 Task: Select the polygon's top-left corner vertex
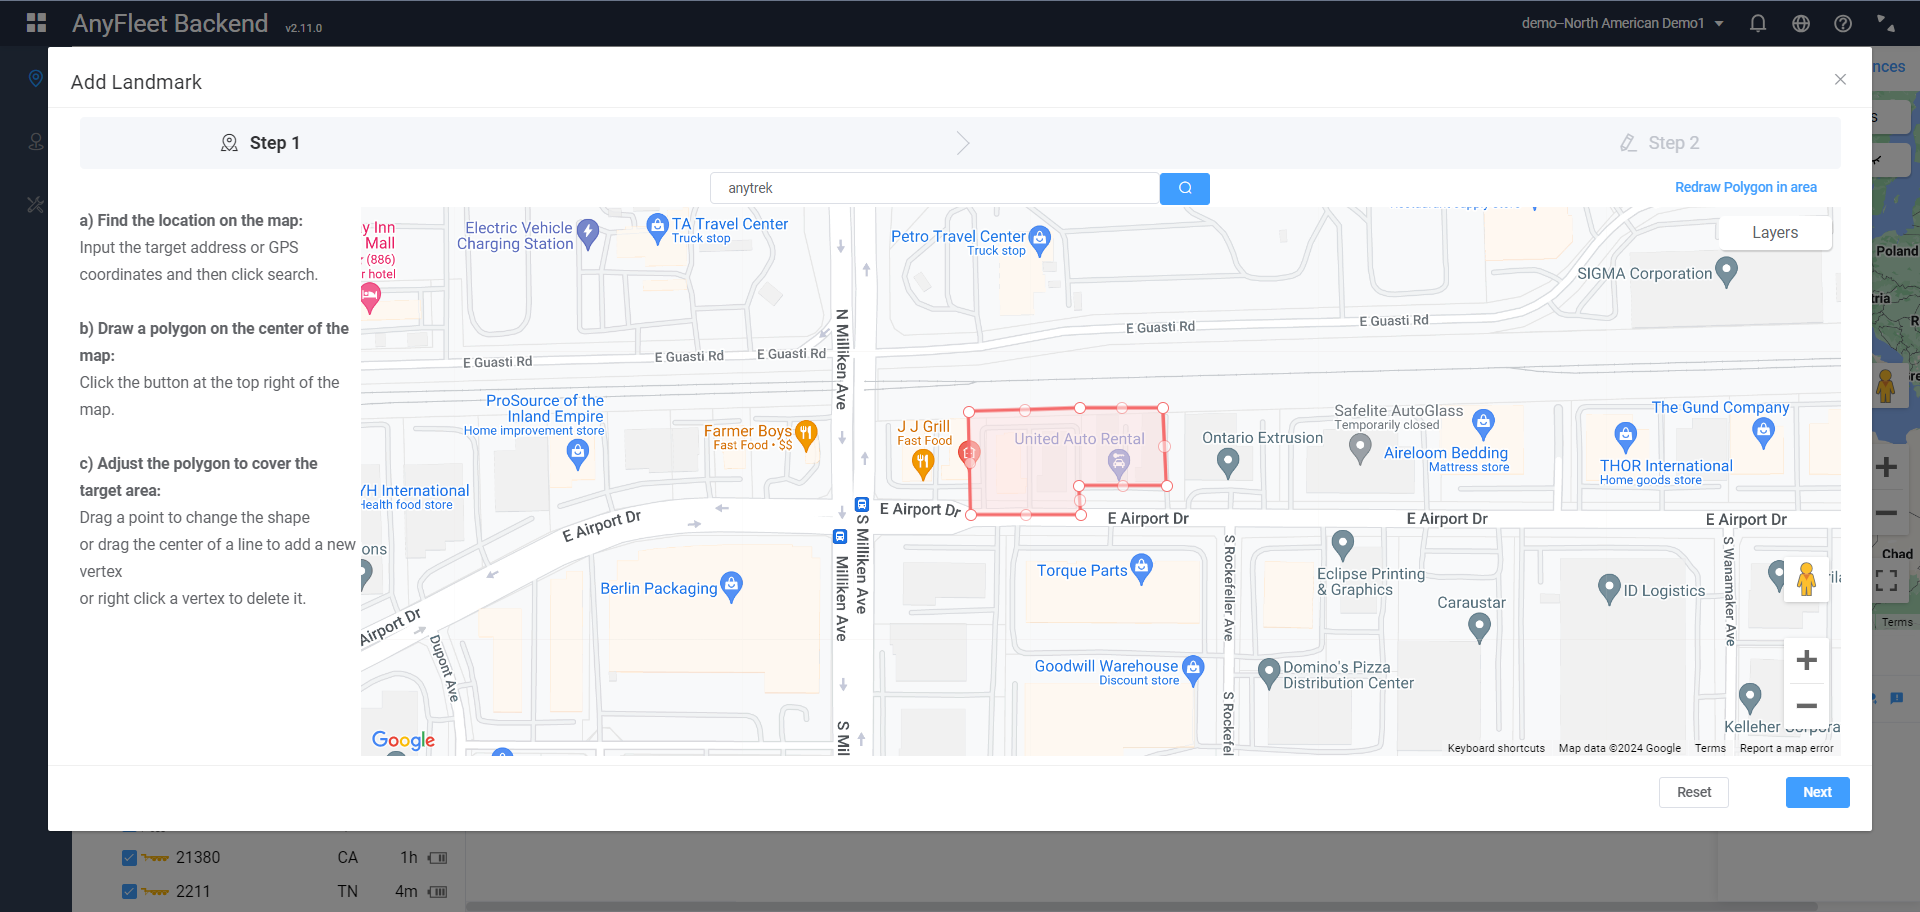[x=969, y=411]
